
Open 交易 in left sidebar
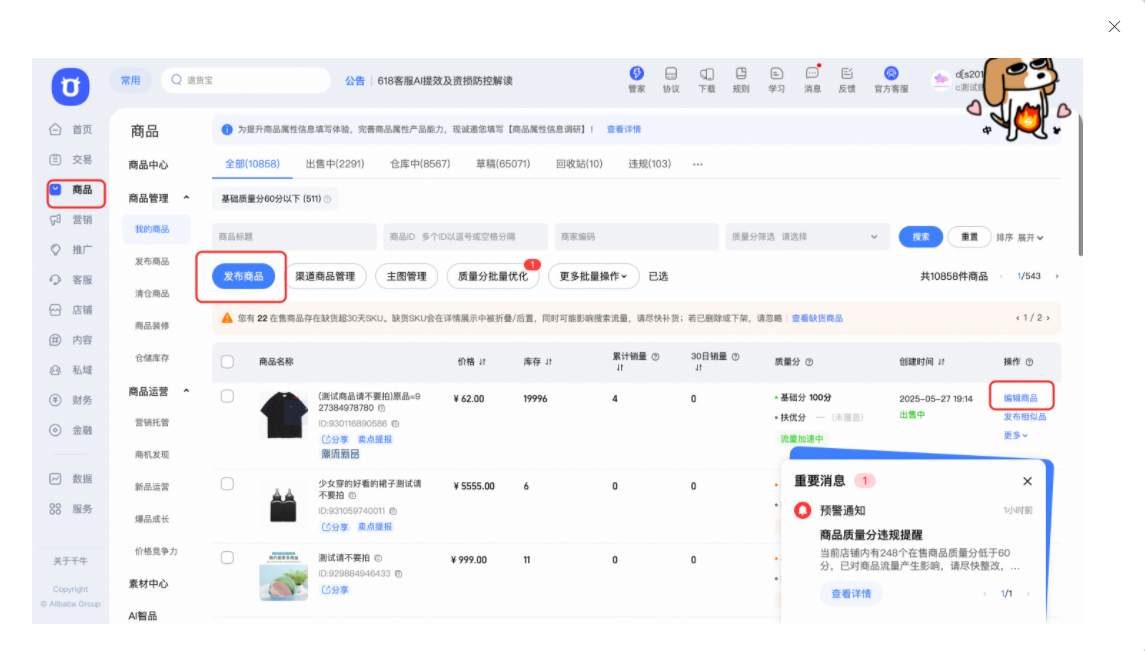[x=71, y=159]
